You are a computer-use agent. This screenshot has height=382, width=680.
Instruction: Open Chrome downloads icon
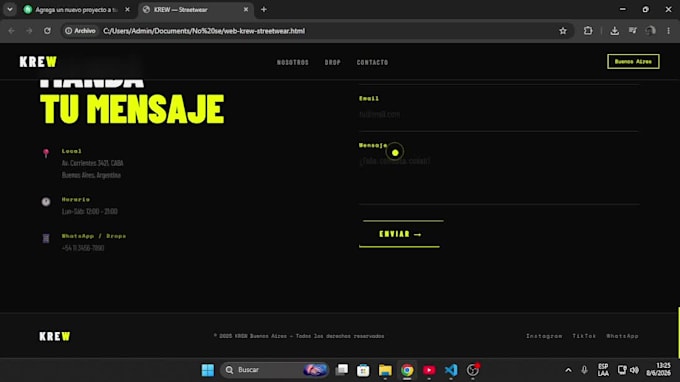coord(615,31)
